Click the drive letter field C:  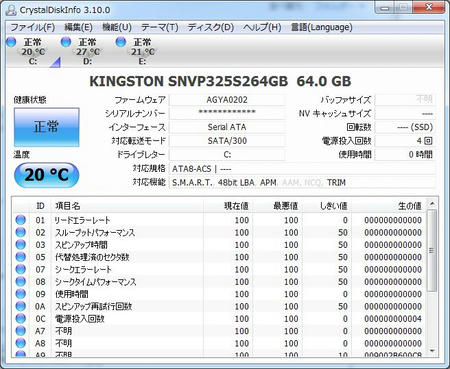coord(227,154)
